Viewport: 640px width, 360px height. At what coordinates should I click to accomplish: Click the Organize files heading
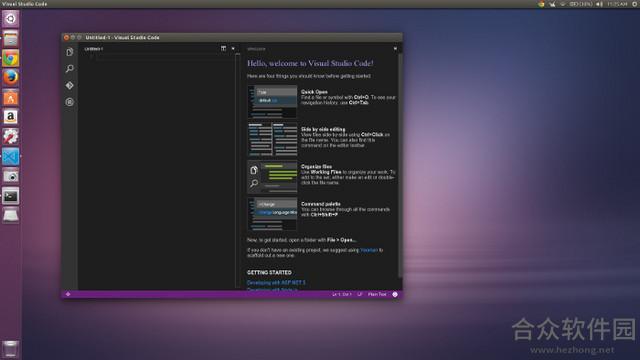pyautogui.click(x=317, y=167)
